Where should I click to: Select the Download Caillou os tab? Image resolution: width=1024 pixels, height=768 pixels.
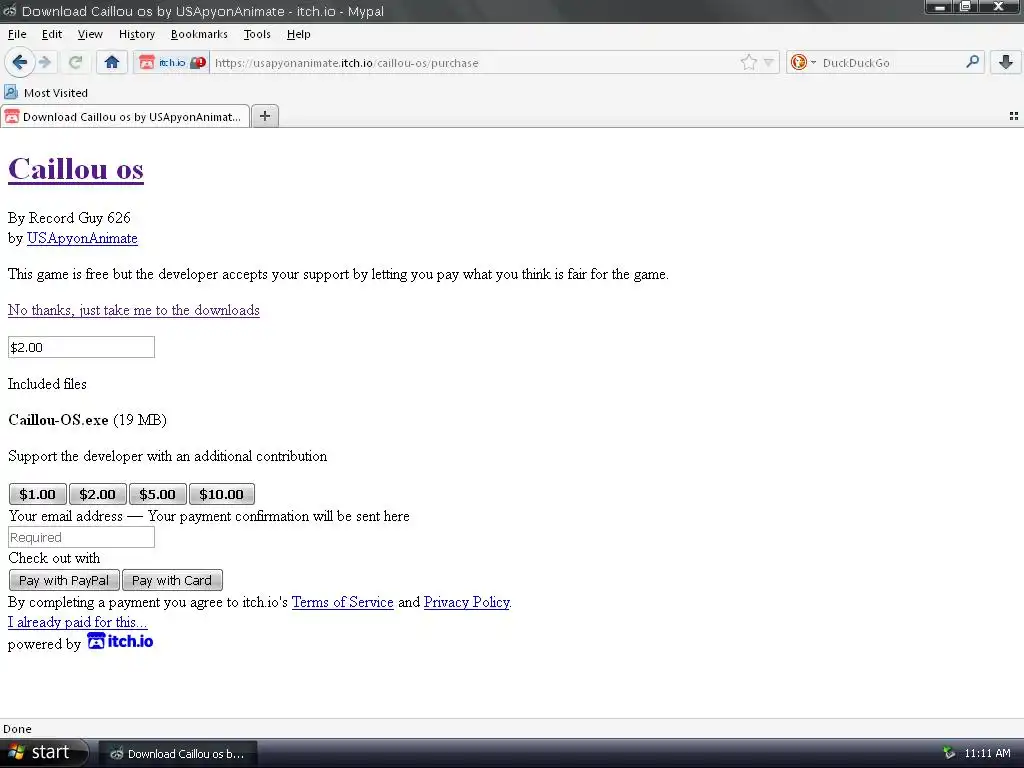click(x=125, y=116)
